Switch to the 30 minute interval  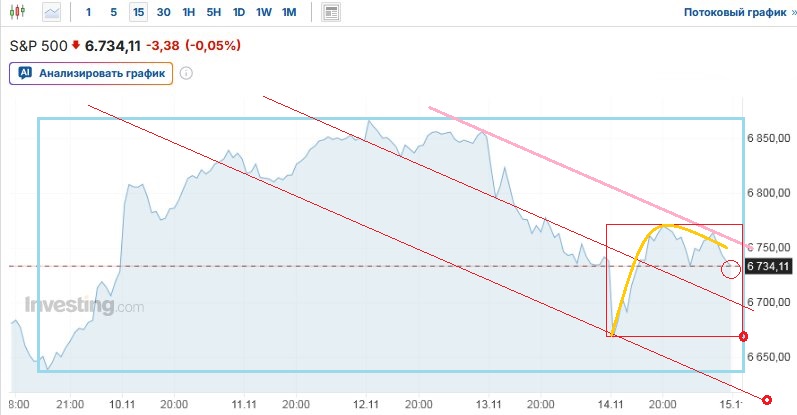click(x=164, y=13)
